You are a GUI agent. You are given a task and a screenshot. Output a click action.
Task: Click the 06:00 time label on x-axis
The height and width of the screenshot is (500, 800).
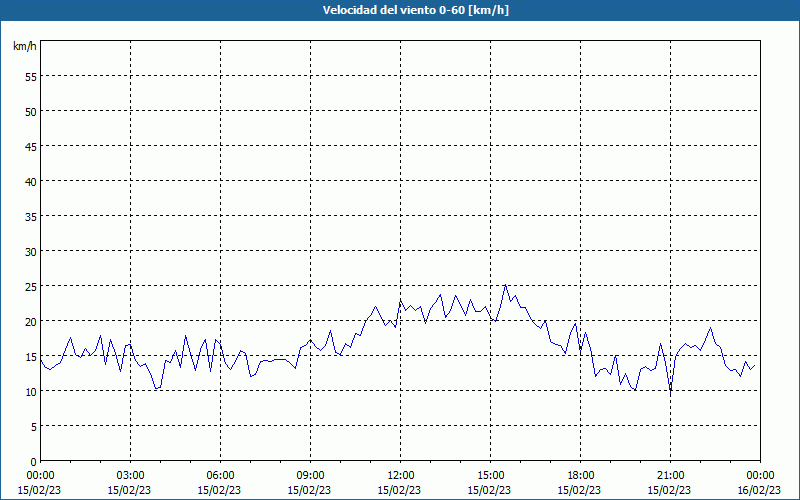[x=220, y=476]
